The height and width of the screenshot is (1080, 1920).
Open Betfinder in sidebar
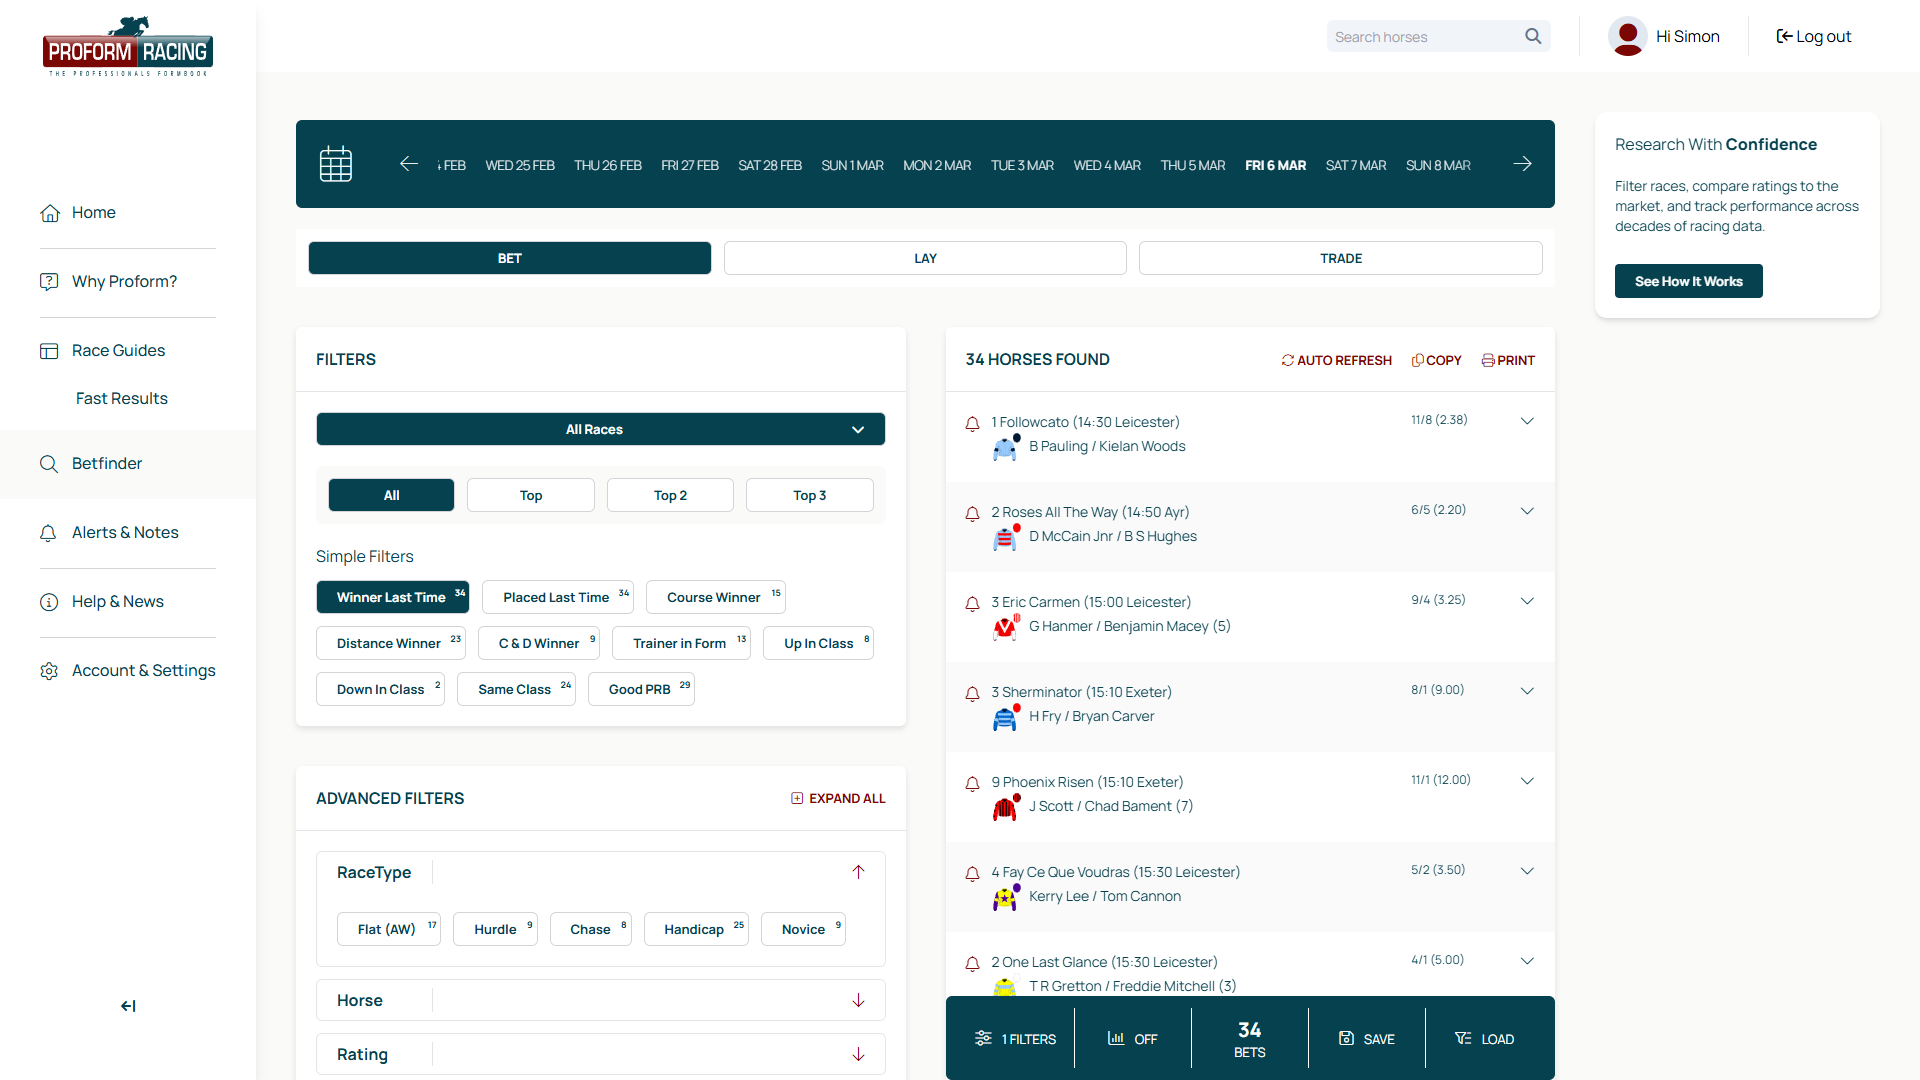pyautogui.click(x=107, y=463)
